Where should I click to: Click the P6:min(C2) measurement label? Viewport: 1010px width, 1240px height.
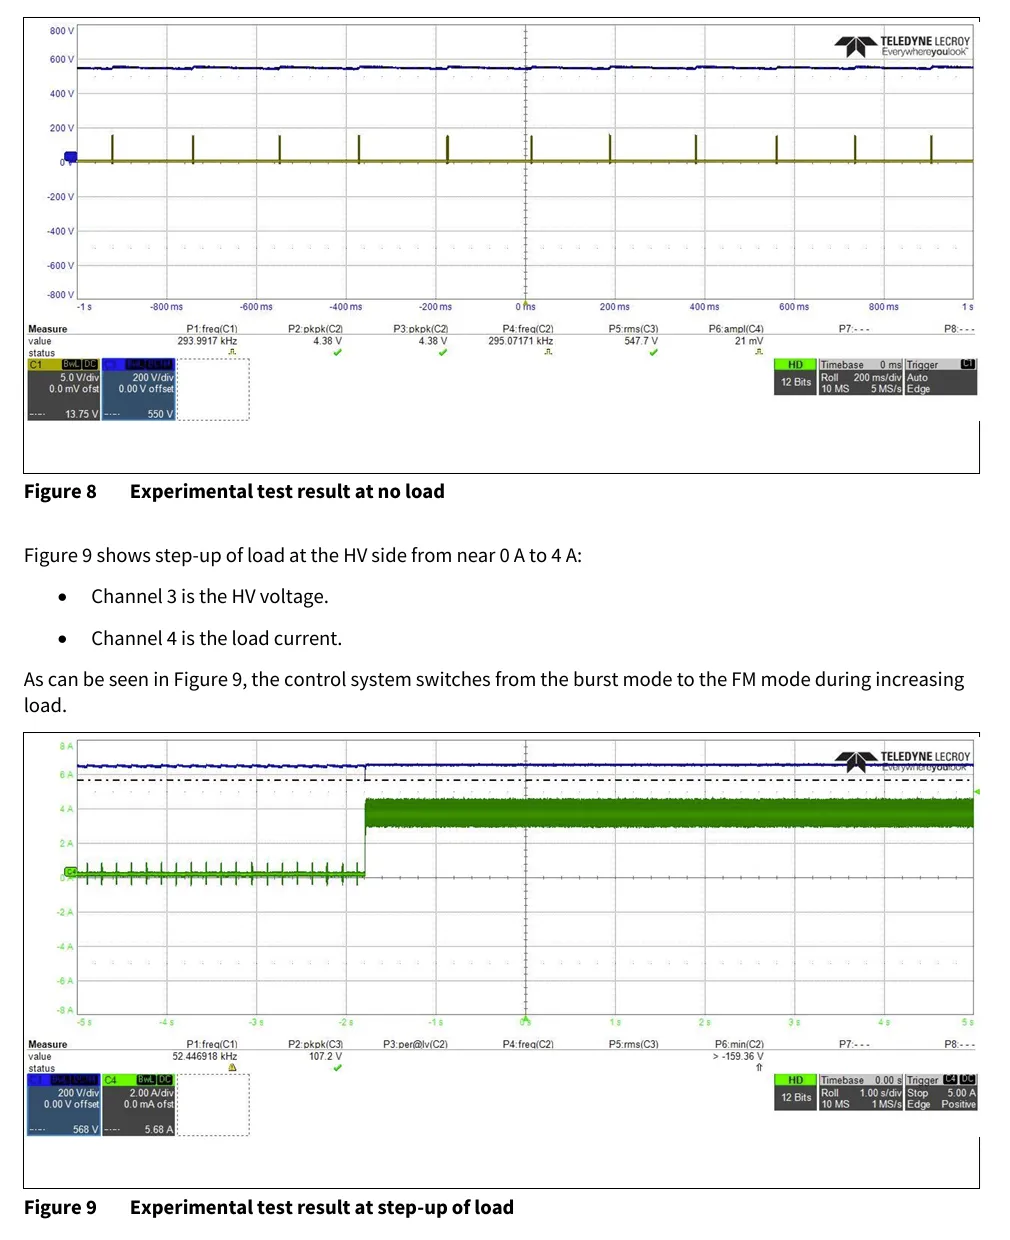(739, 1044)
